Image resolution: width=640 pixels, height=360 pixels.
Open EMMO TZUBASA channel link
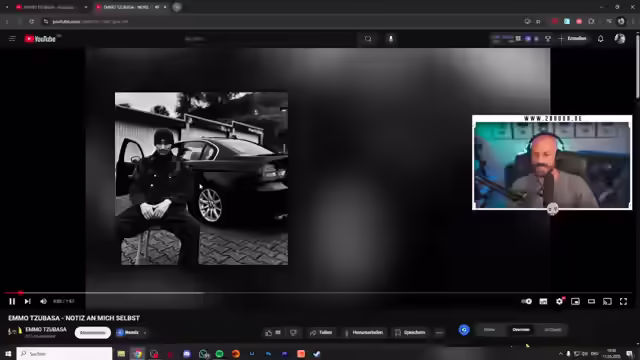point(46,329)
